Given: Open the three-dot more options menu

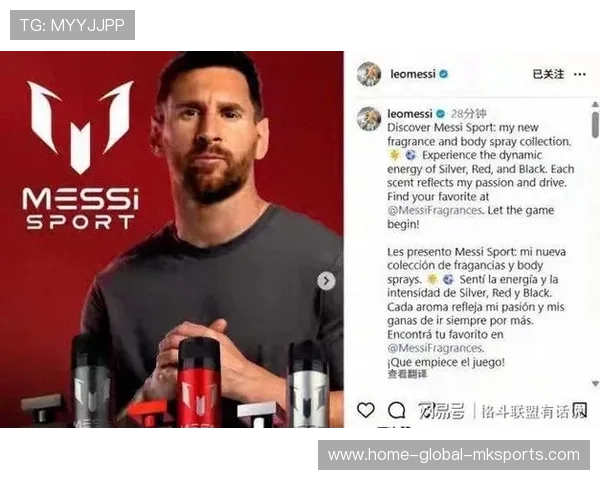Looking at the screenshot, I should pos(580,74).
